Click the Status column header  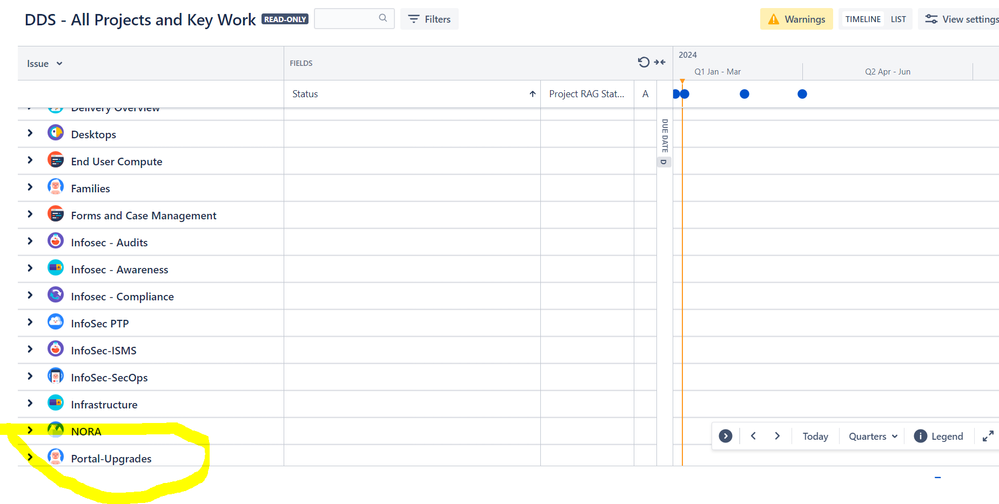[412, 94]
